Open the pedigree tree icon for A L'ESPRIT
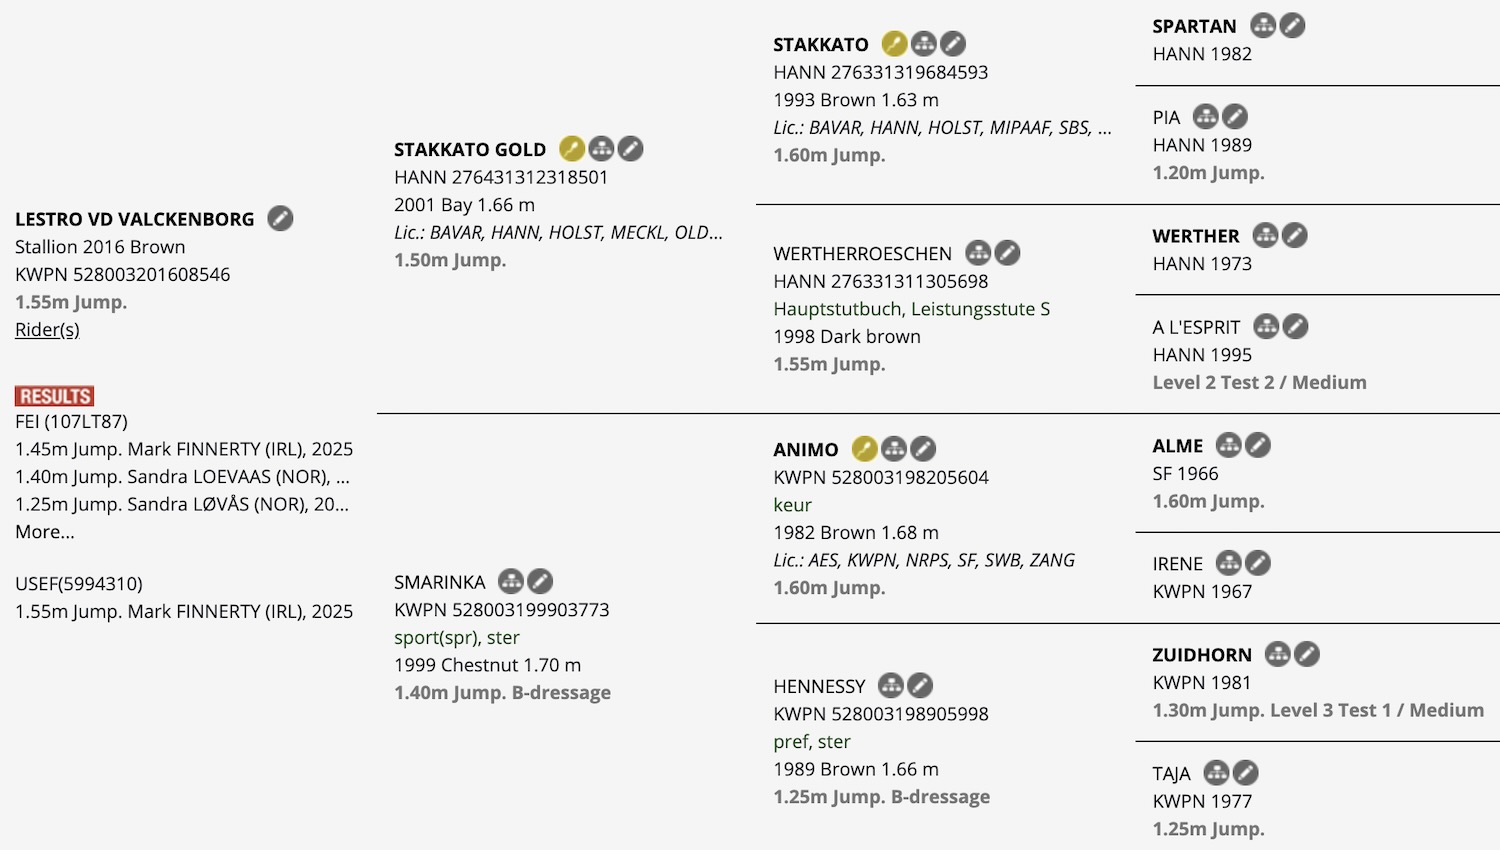This screenshot has height=850, width=1500. tap(1267, 326)
